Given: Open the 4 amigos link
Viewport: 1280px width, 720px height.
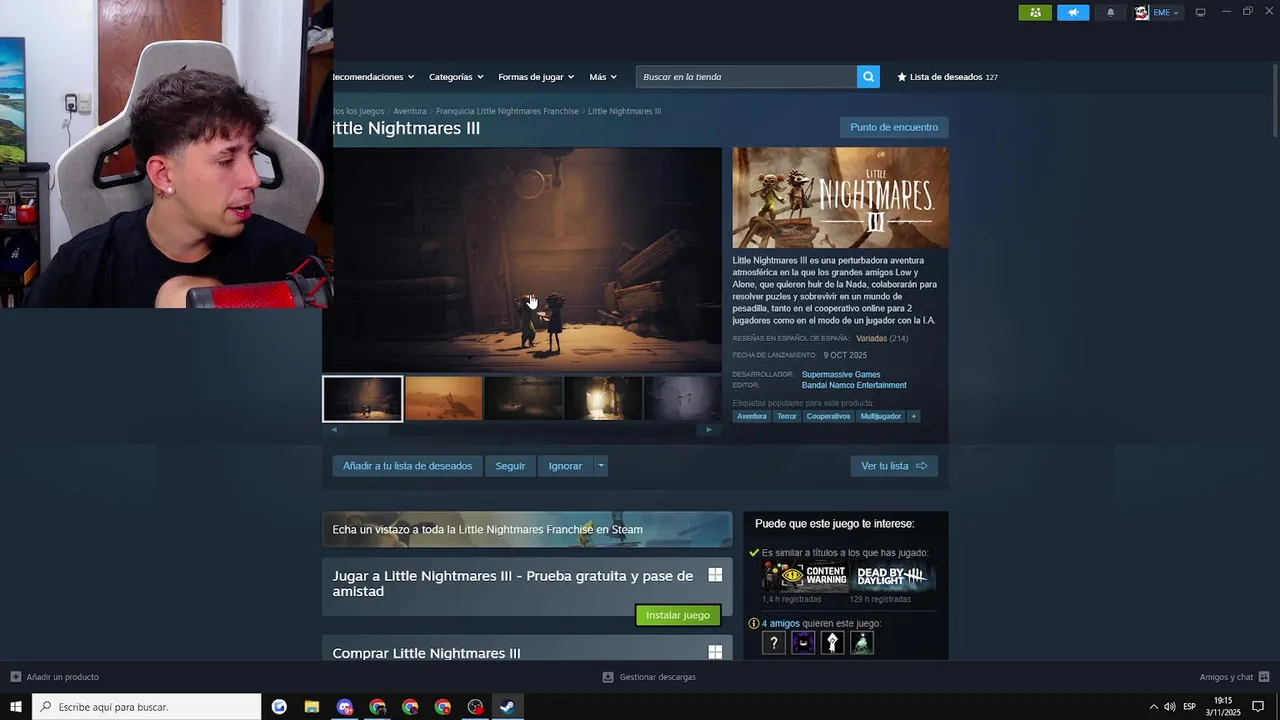Looking at the screenshot, I should click(x=780, y=623).
